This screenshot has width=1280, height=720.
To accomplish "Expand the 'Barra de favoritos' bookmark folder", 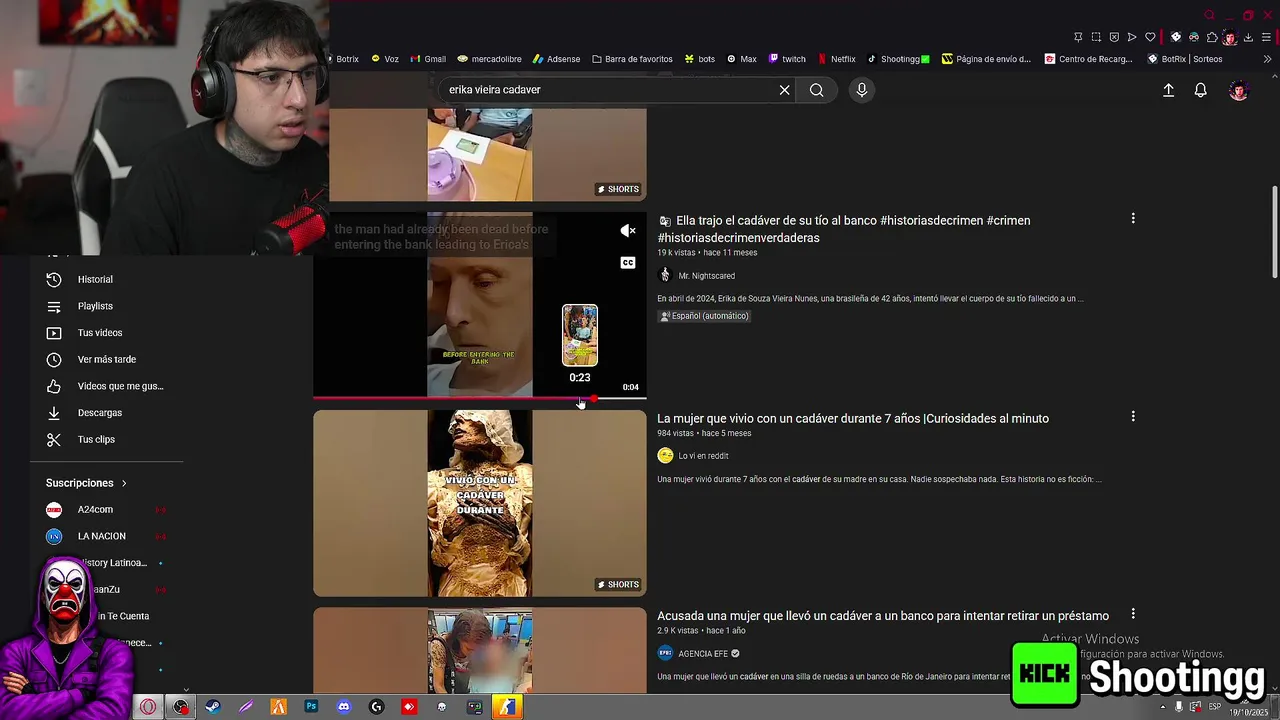I will 632,59.
